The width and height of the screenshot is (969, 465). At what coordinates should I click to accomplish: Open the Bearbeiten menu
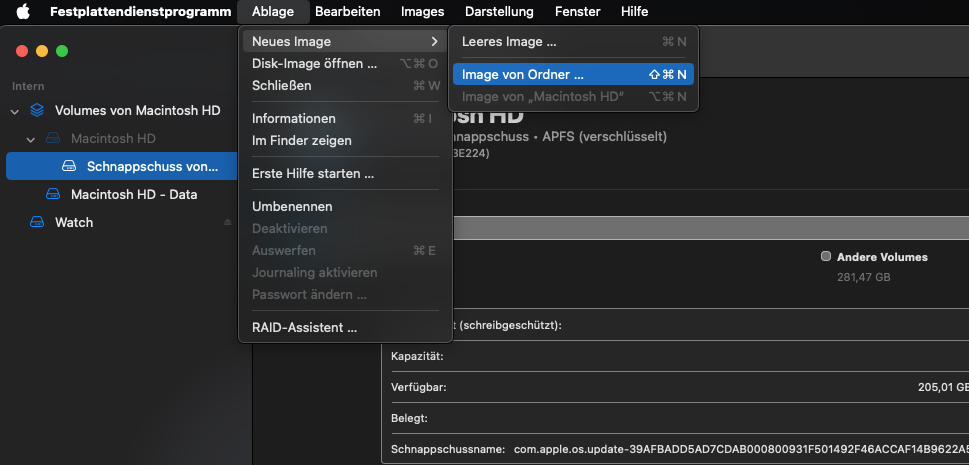(x=347, y=11)
